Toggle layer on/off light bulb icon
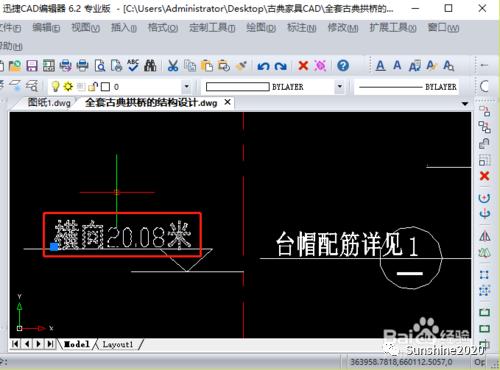Viewport: 500px width, 370px height. coord(55,87)
